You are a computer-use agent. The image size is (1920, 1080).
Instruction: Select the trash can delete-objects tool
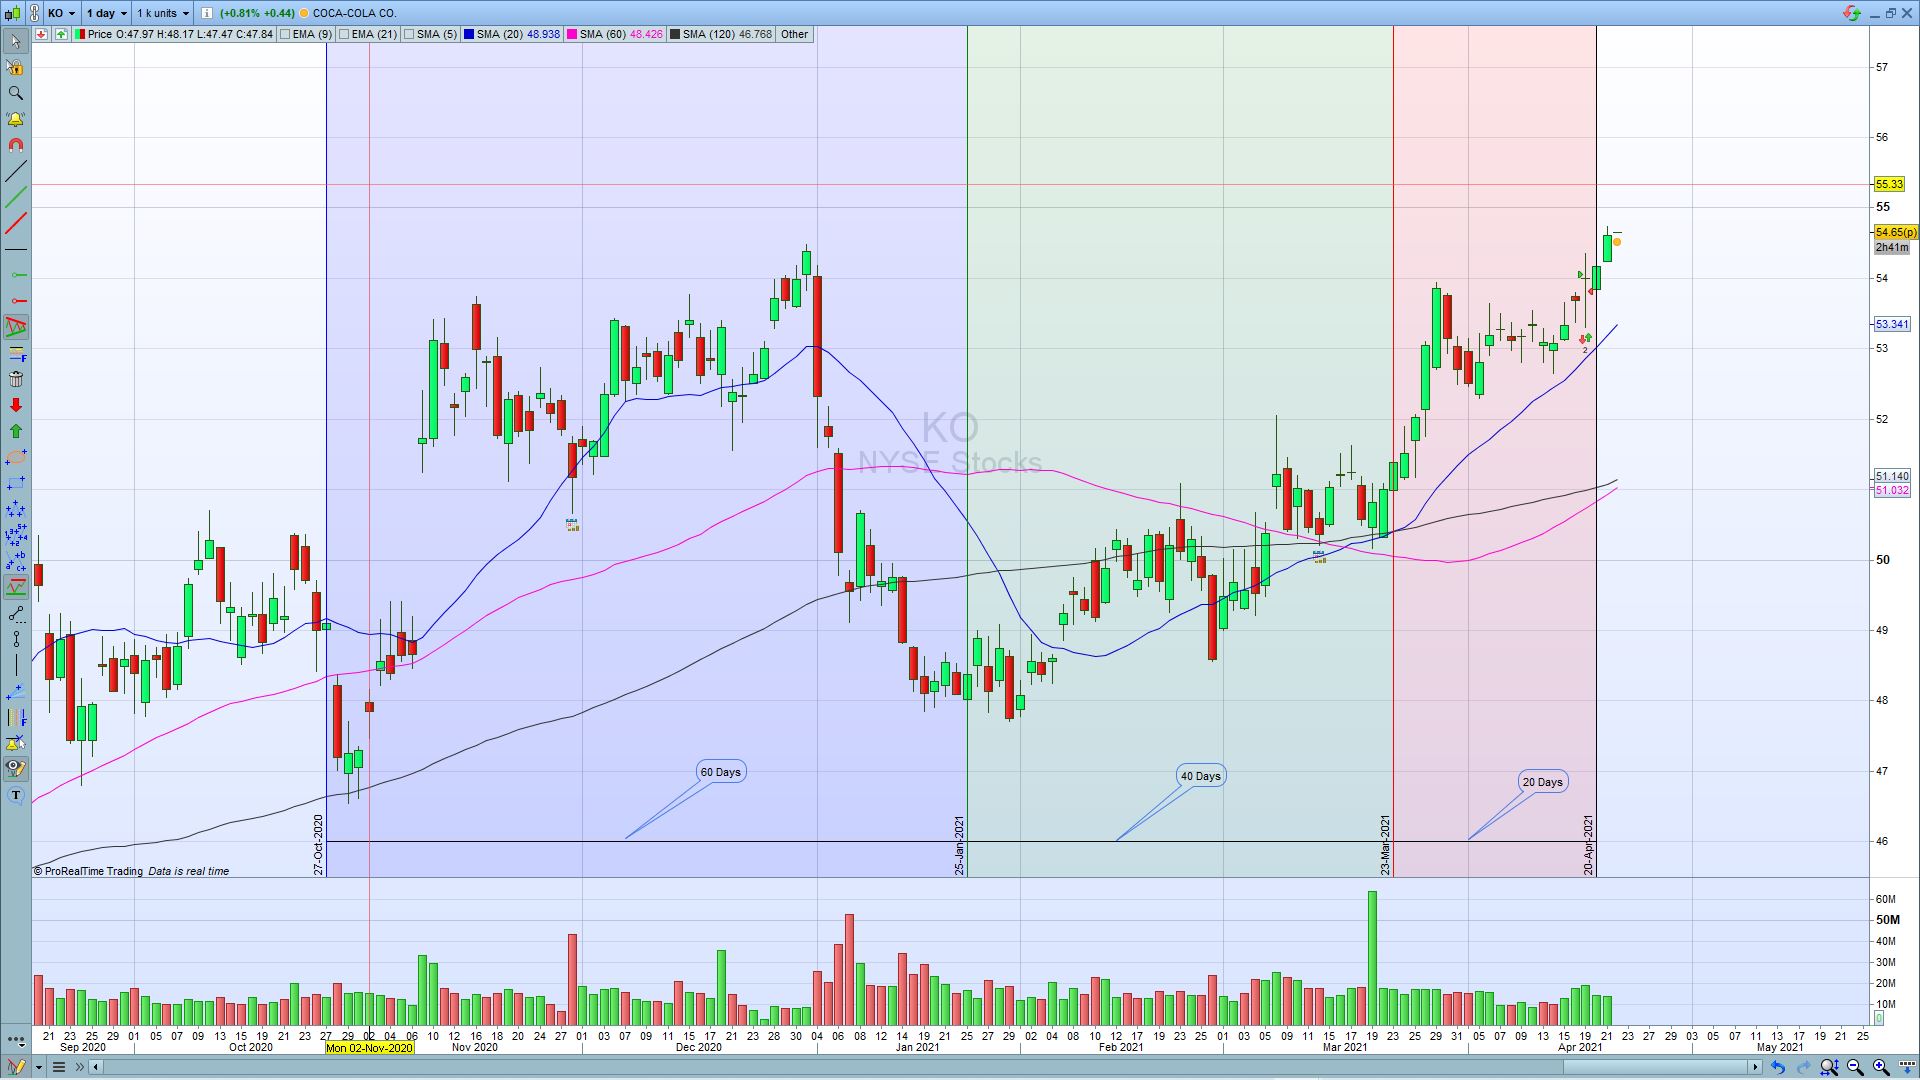(15, 379)
